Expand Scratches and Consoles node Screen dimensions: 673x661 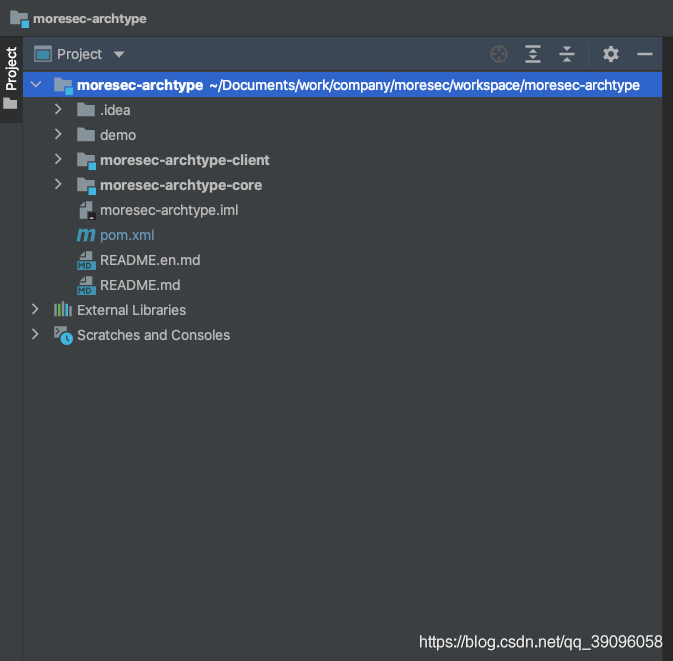[x=35, y=334]
